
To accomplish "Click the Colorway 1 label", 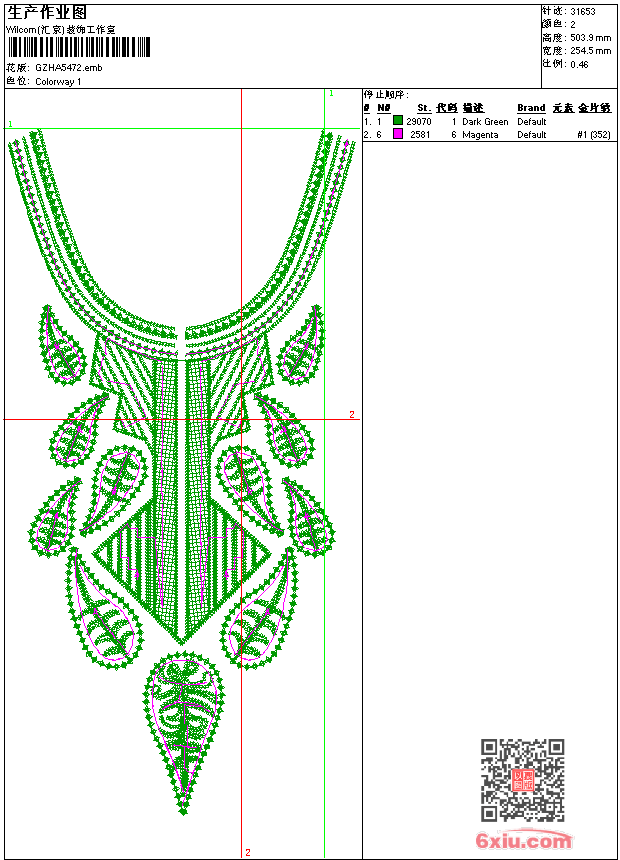I will 58,81.
